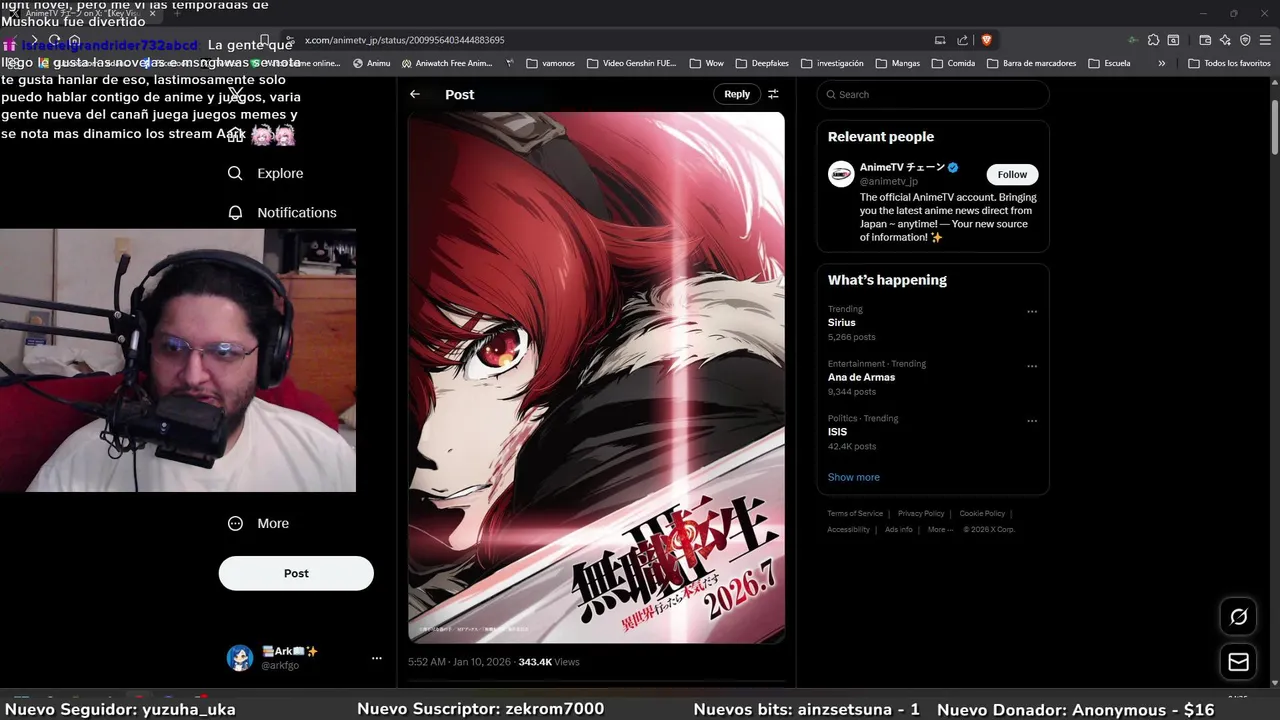Open the Sirius trending topic
1280x720 pixels.
point(842,323)
